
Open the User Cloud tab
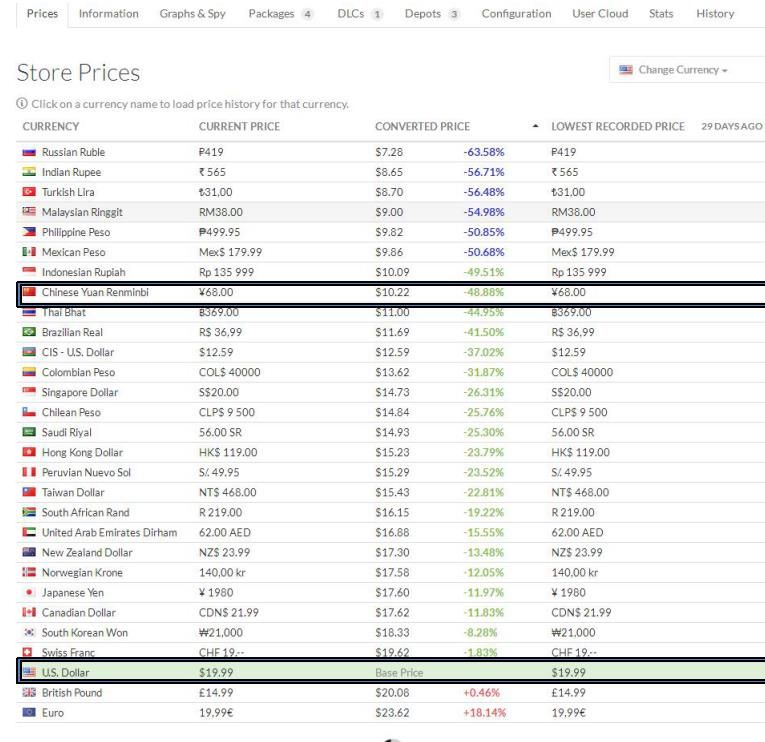click(600, 14)
